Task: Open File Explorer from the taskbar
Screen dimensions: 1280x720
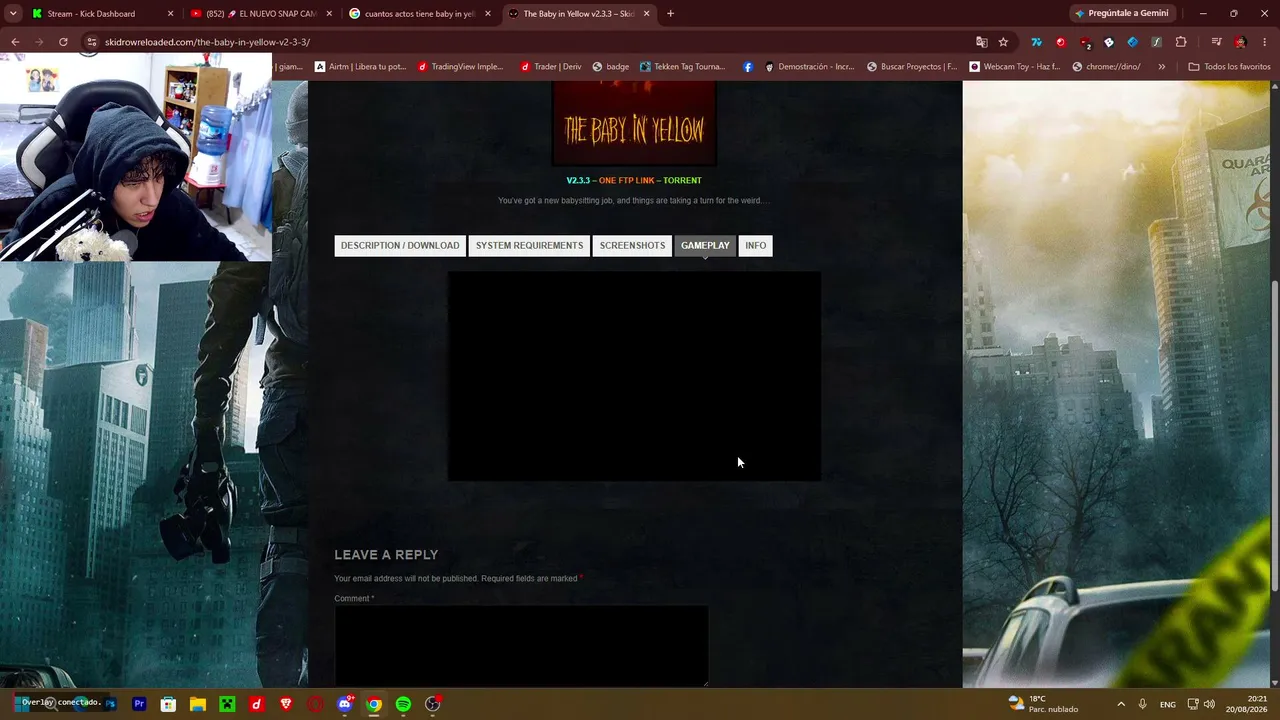Action: pyautogui.click(x=198, y=704)
